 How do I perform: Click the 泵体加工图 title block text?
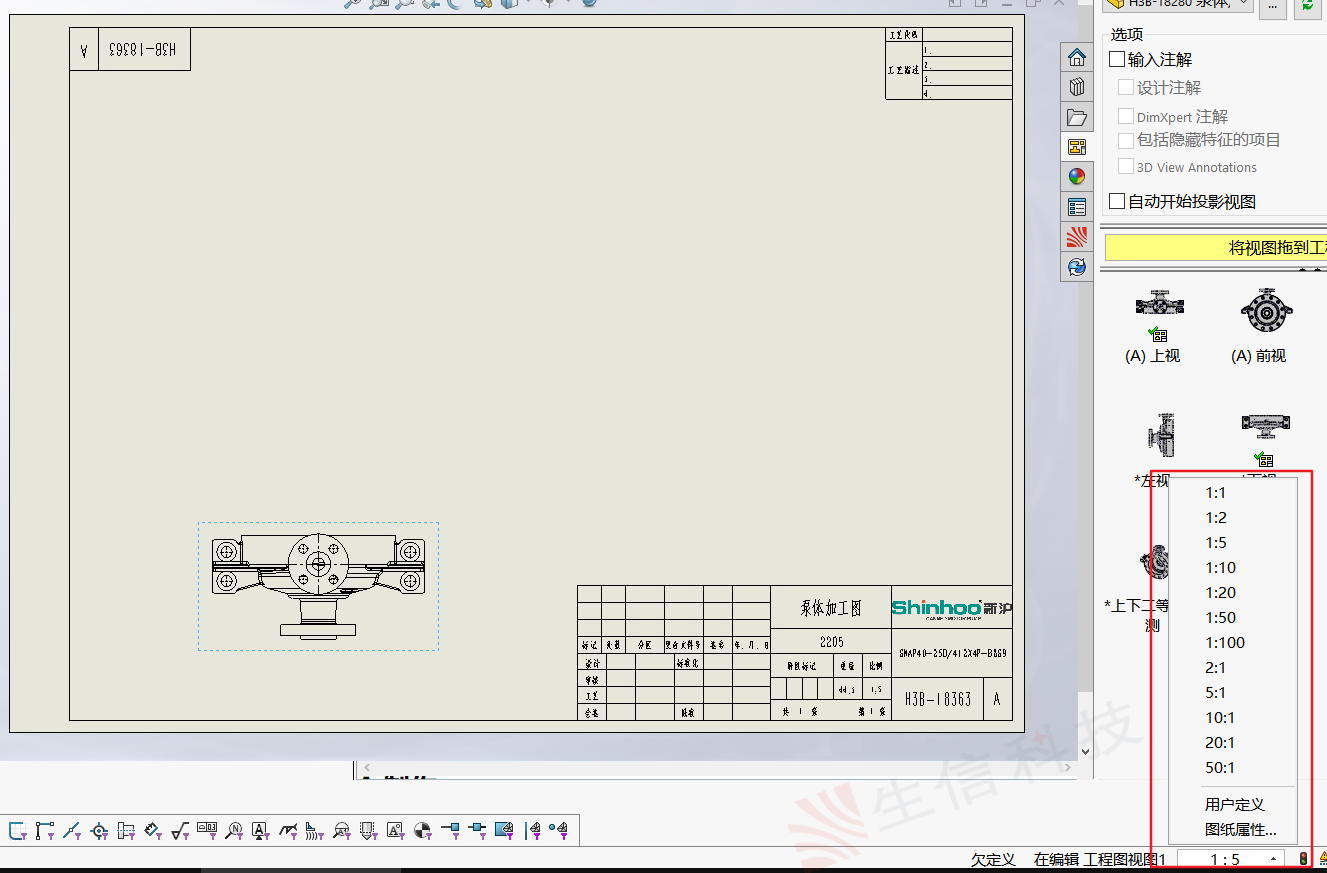[x=831, y=608]
